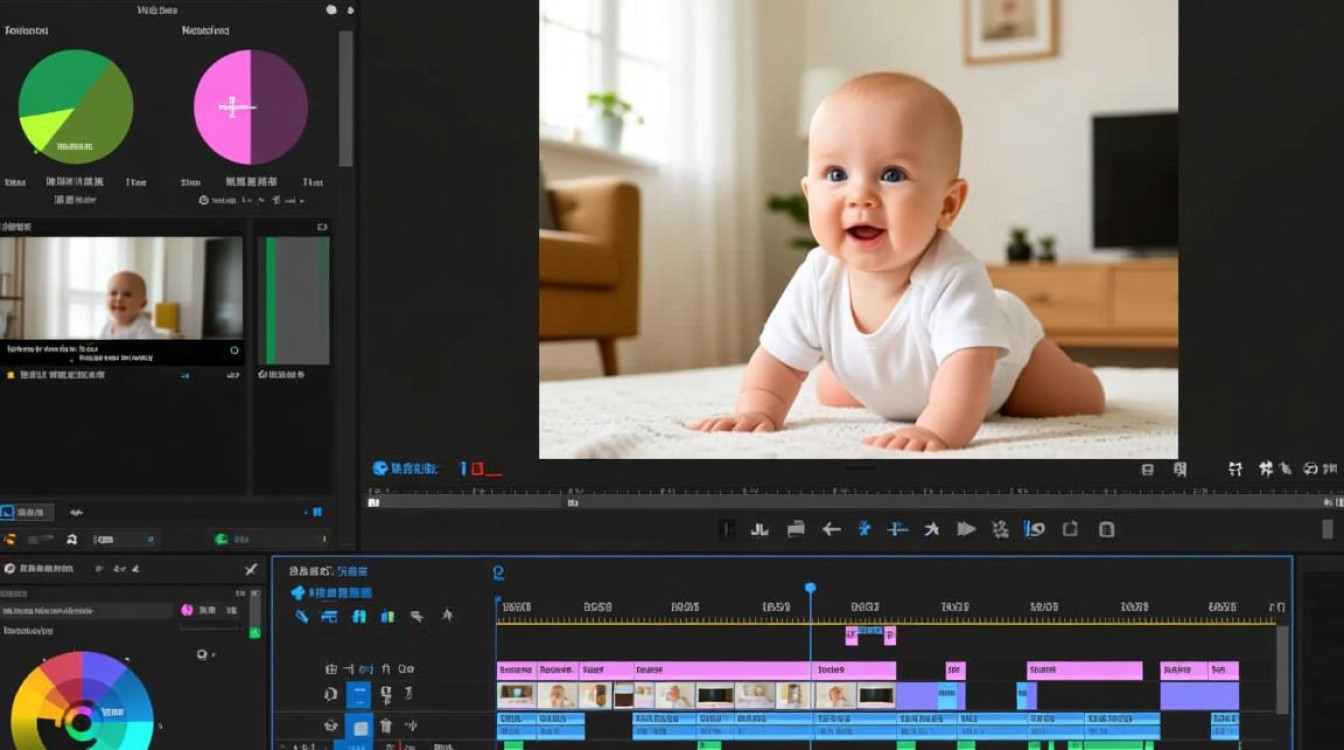Click the play triangle in the transport bar
Screen dimensions: 1344x750
[966, 529]
